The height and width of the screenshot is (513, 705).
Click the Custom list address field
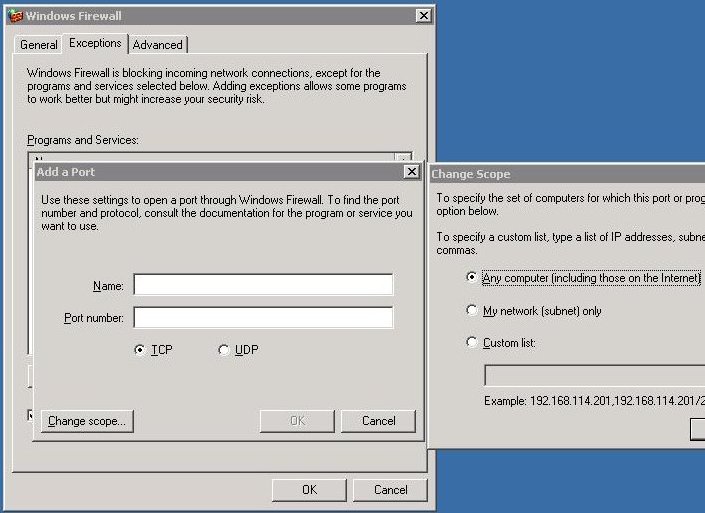[x=594, y=376]
